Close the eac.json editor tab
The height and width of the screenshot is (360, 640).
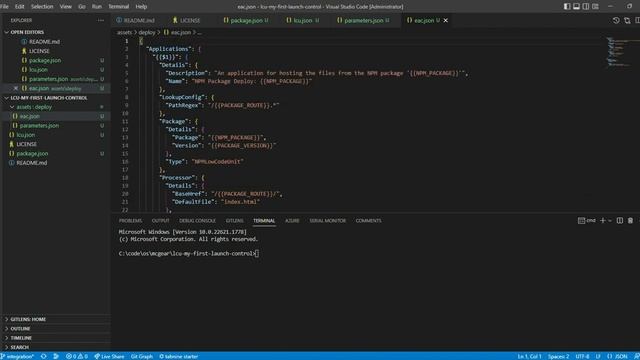446,20
